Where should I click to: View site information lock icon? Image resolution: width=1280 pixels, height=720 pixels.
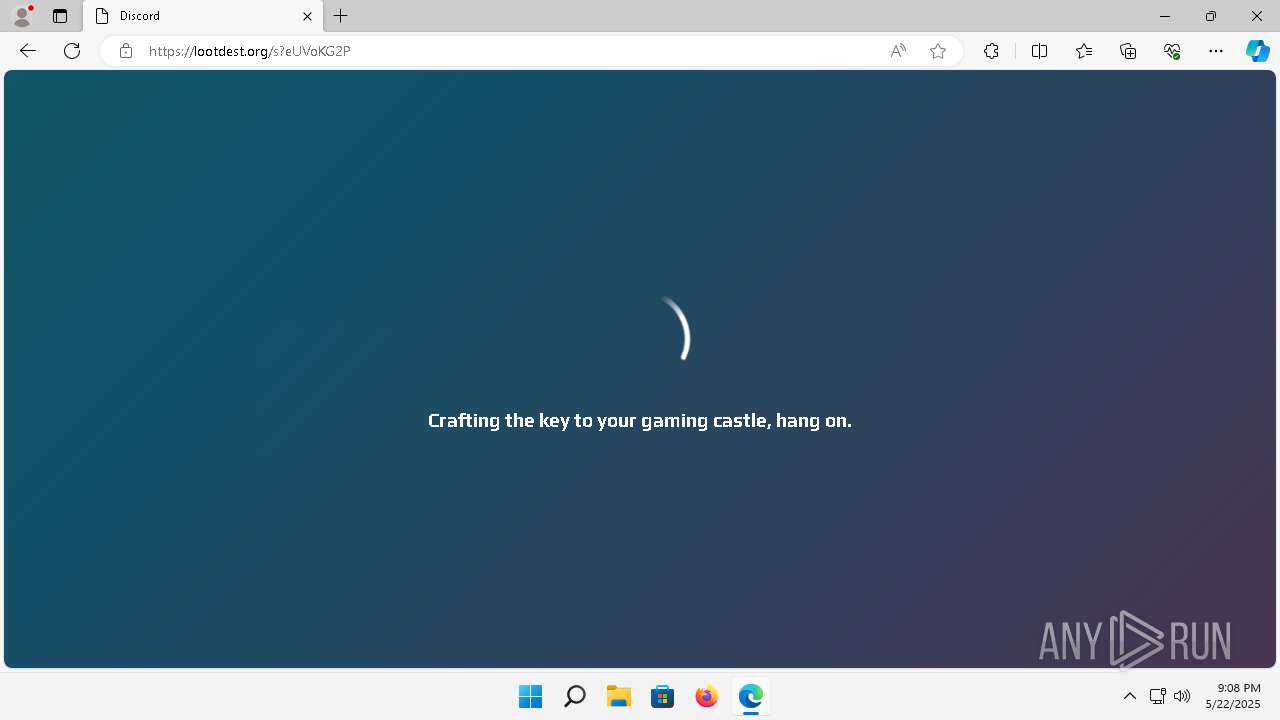(126, 51)
